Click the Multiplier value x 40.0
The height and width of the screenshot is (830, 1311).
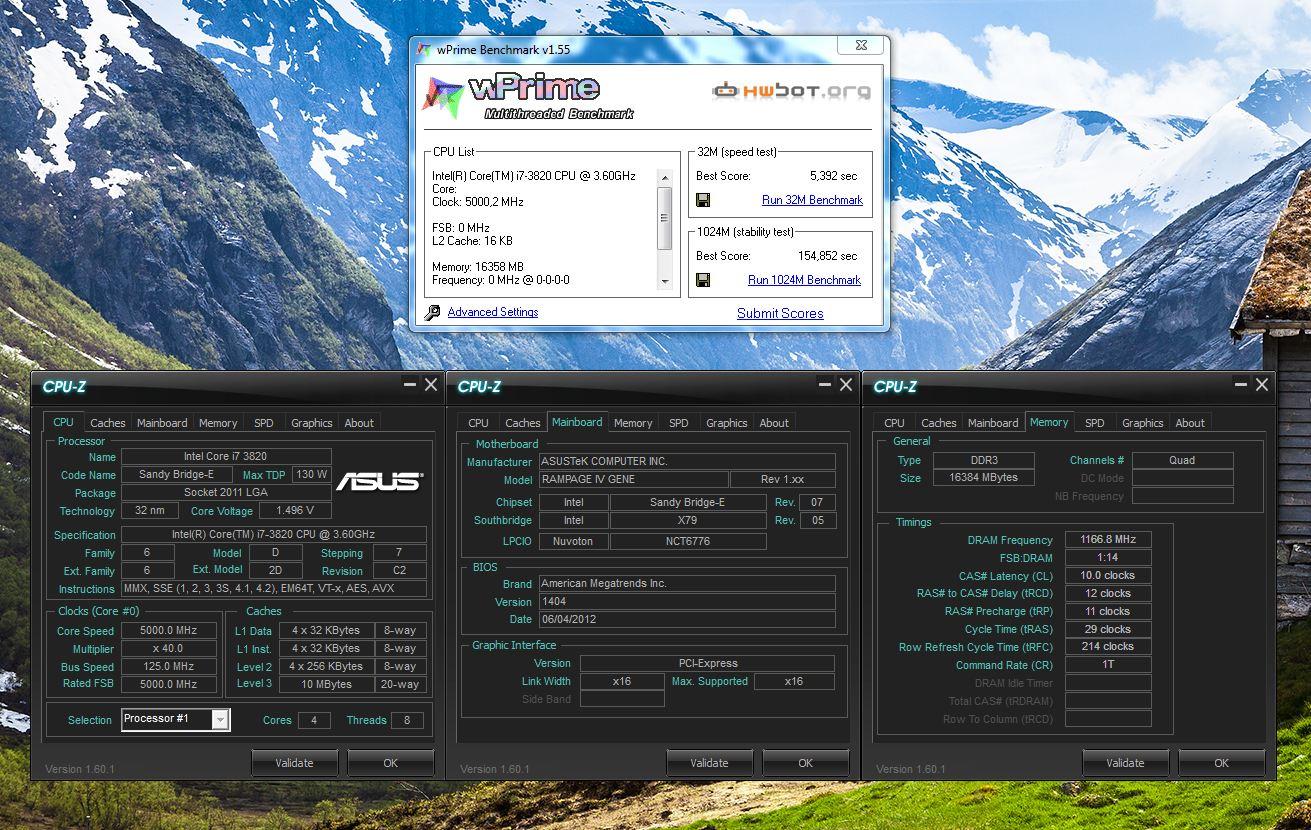pyautogui.click(x=169, y=649)
